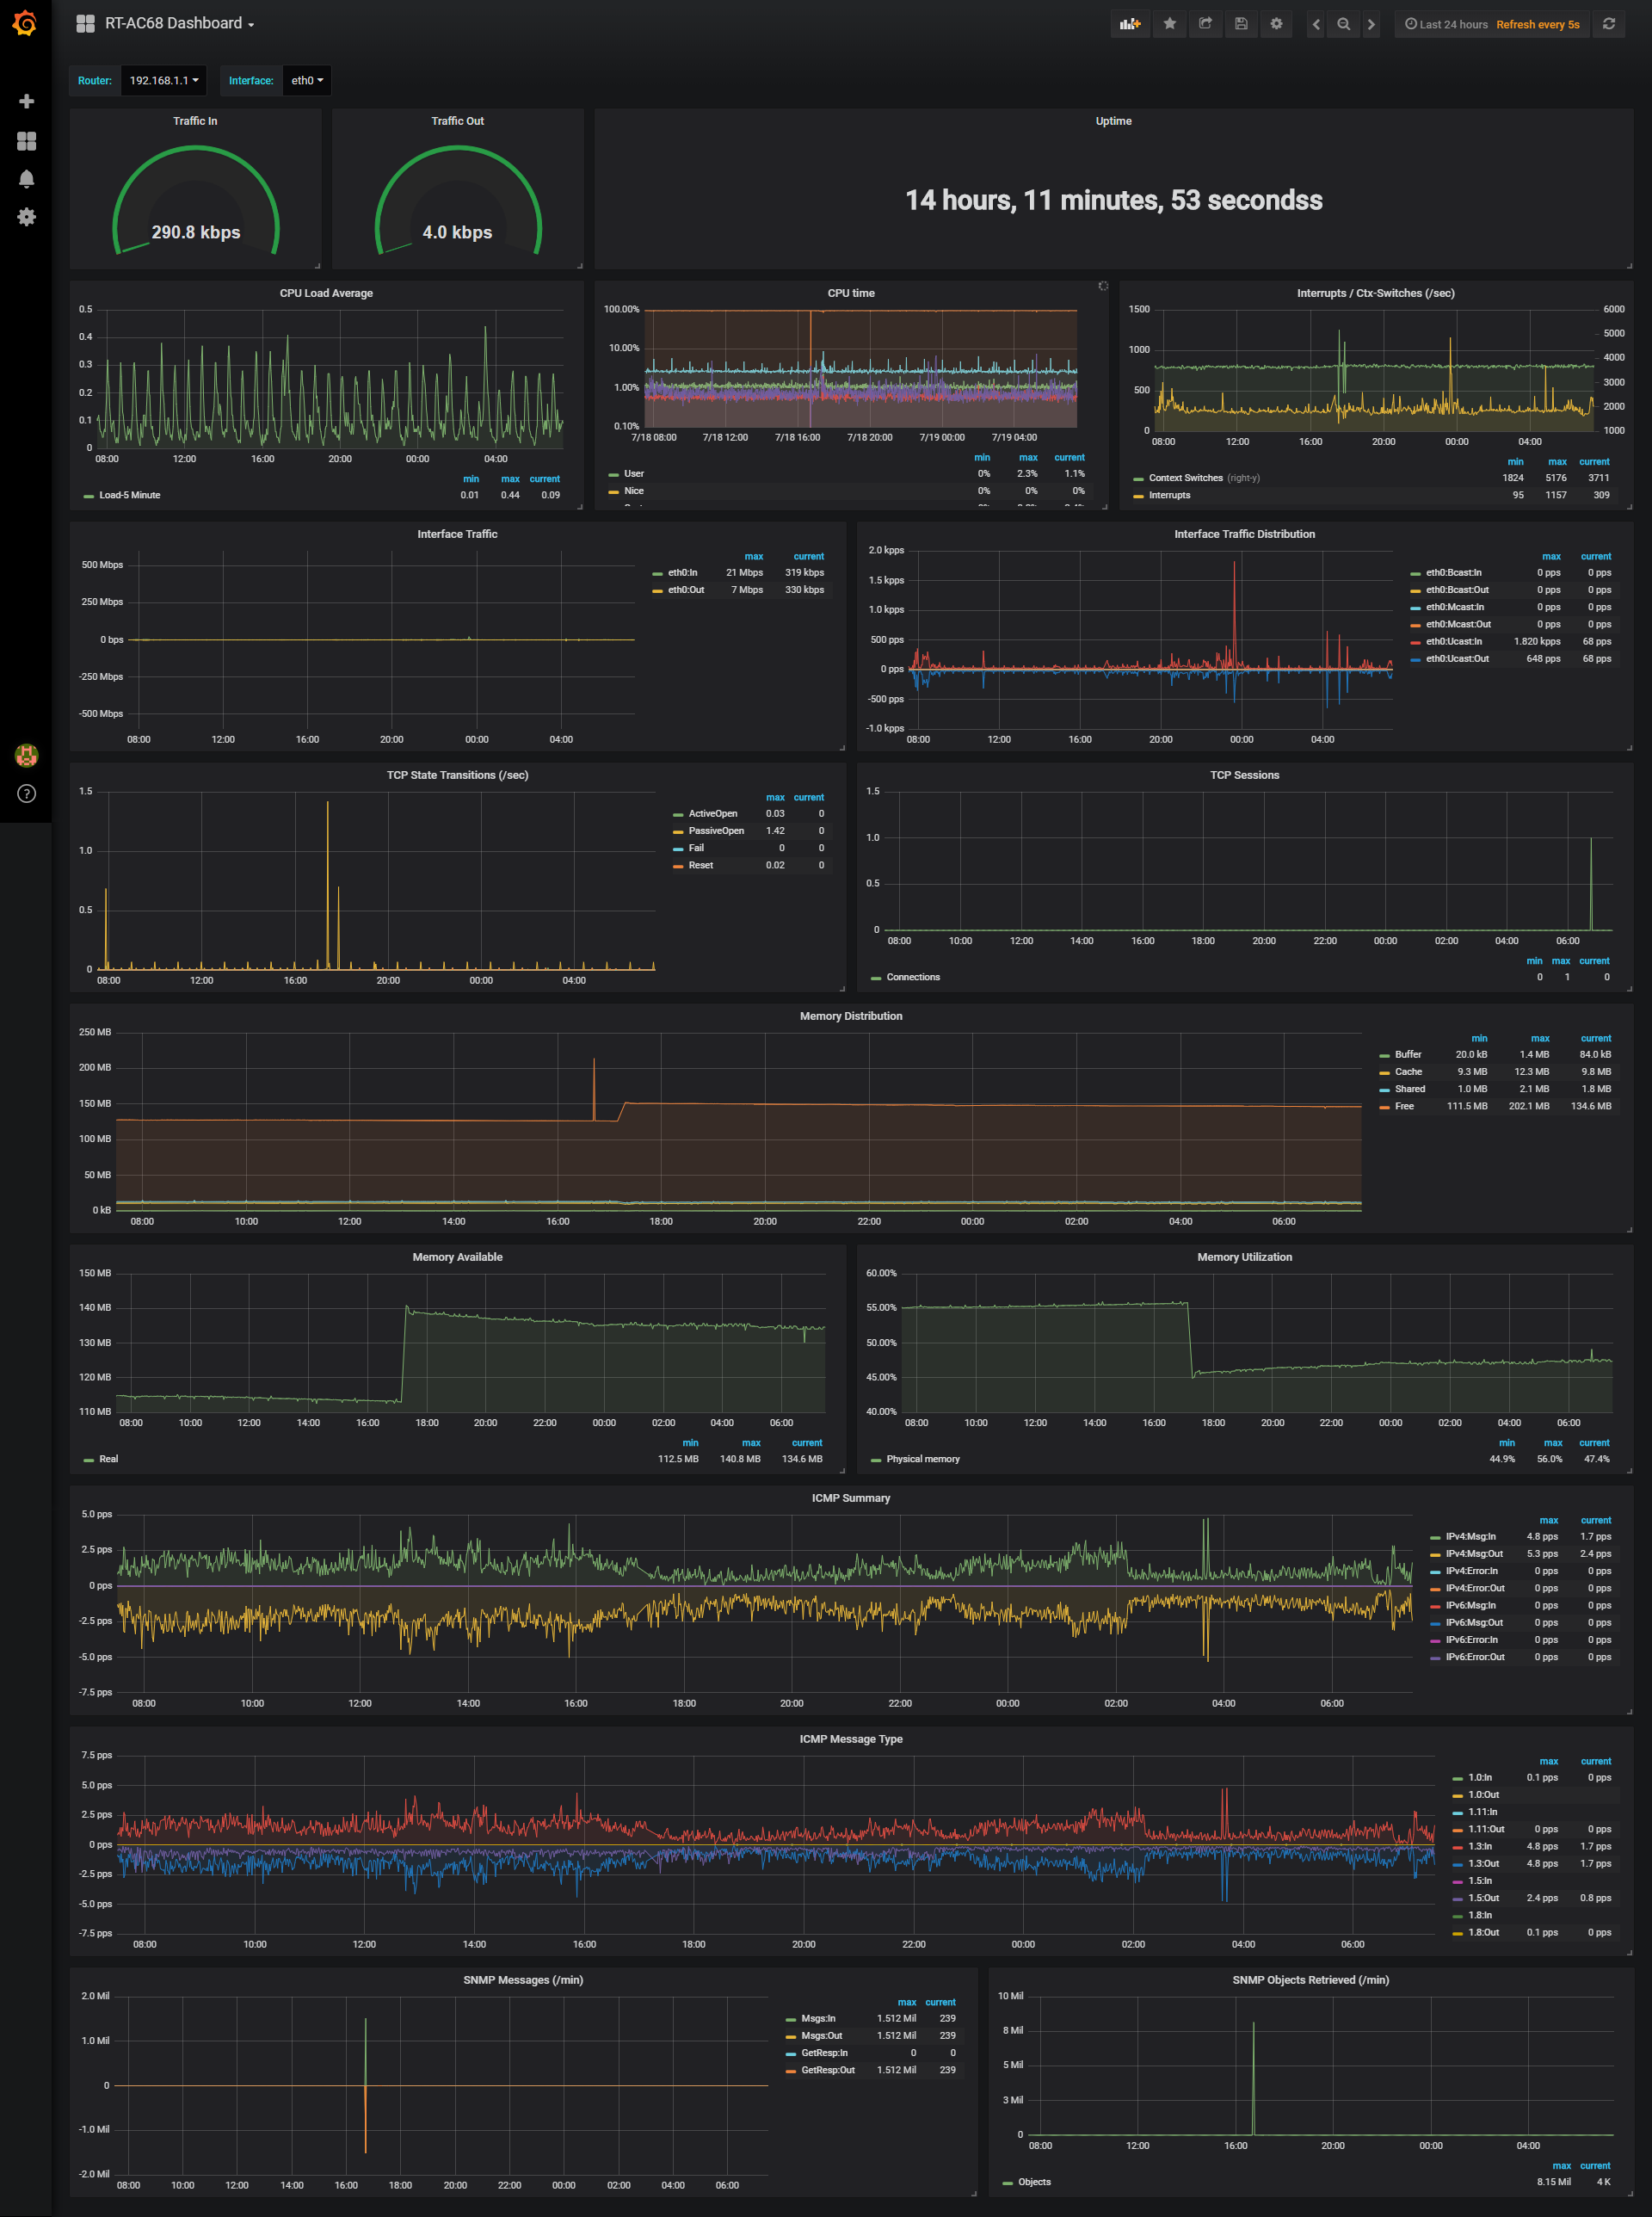Zoom out the time range
1652x2217 pixels.
pyautogui.click(x=1343, y=24)
